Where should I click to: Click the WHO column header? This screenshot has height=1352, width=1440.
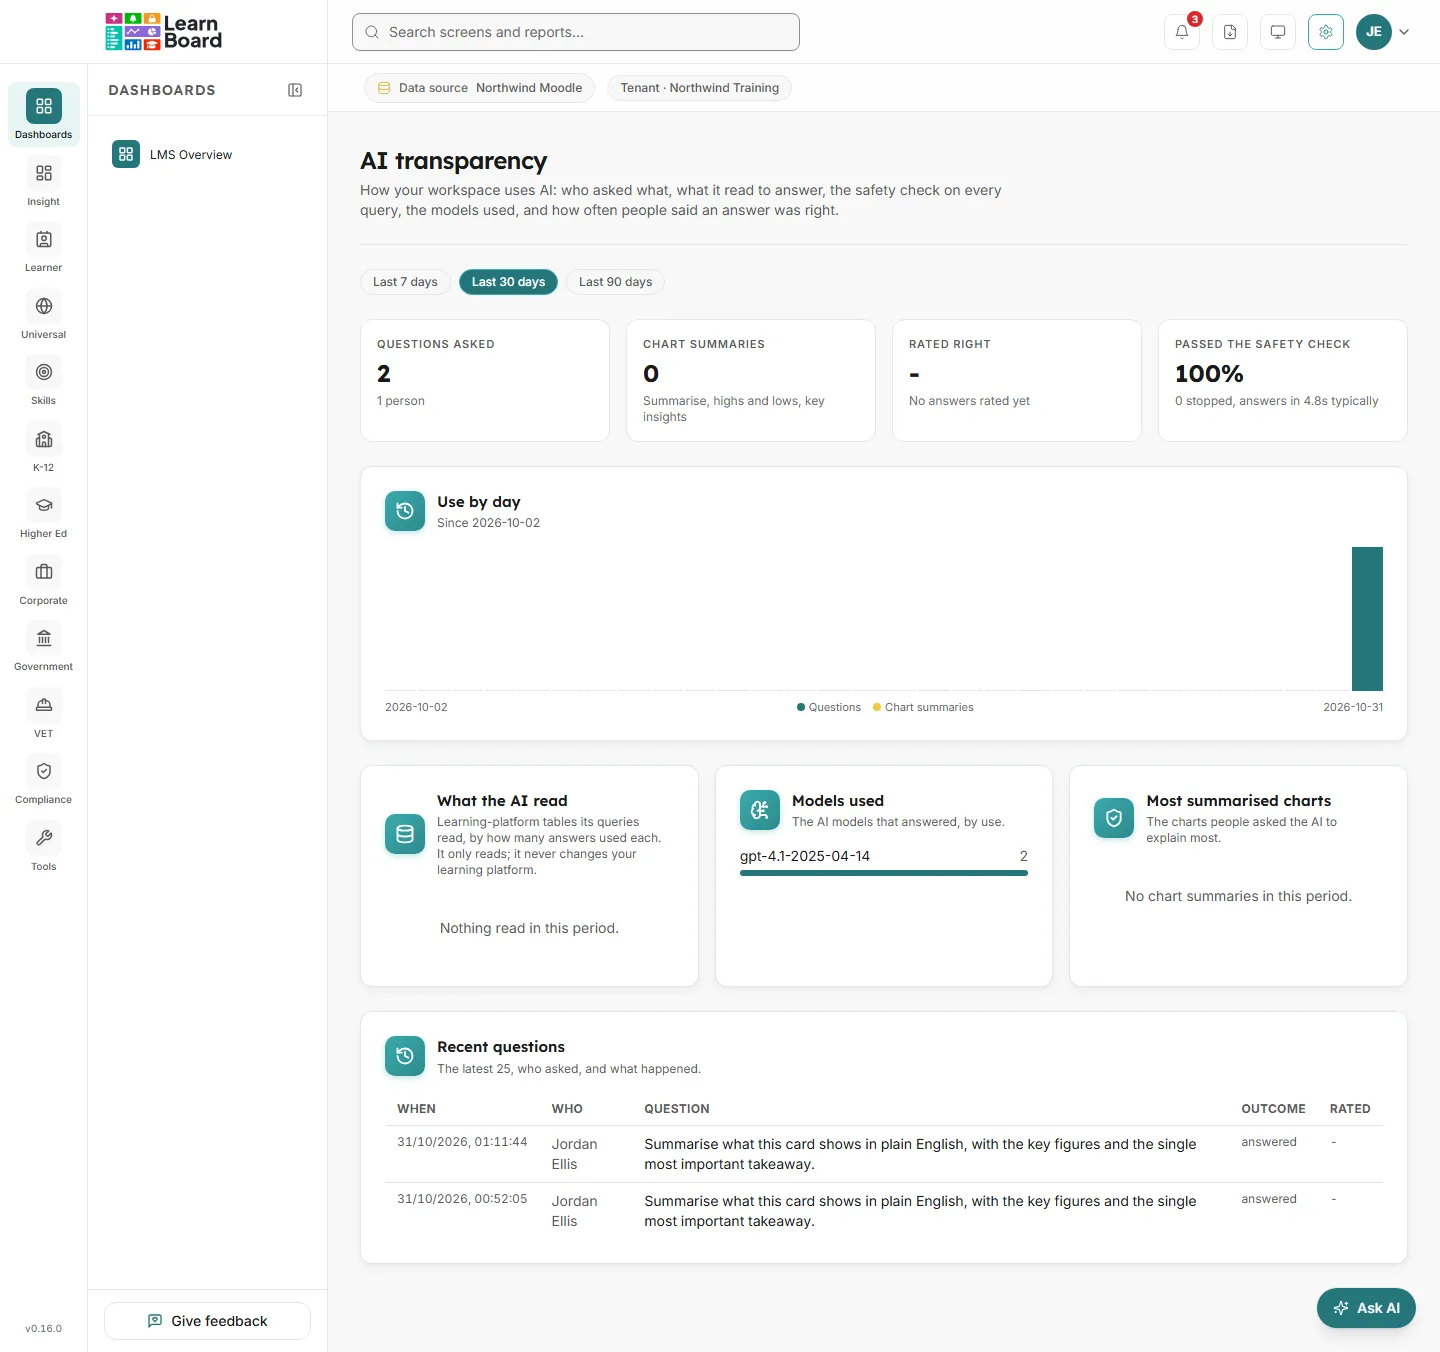[567, 1109]
